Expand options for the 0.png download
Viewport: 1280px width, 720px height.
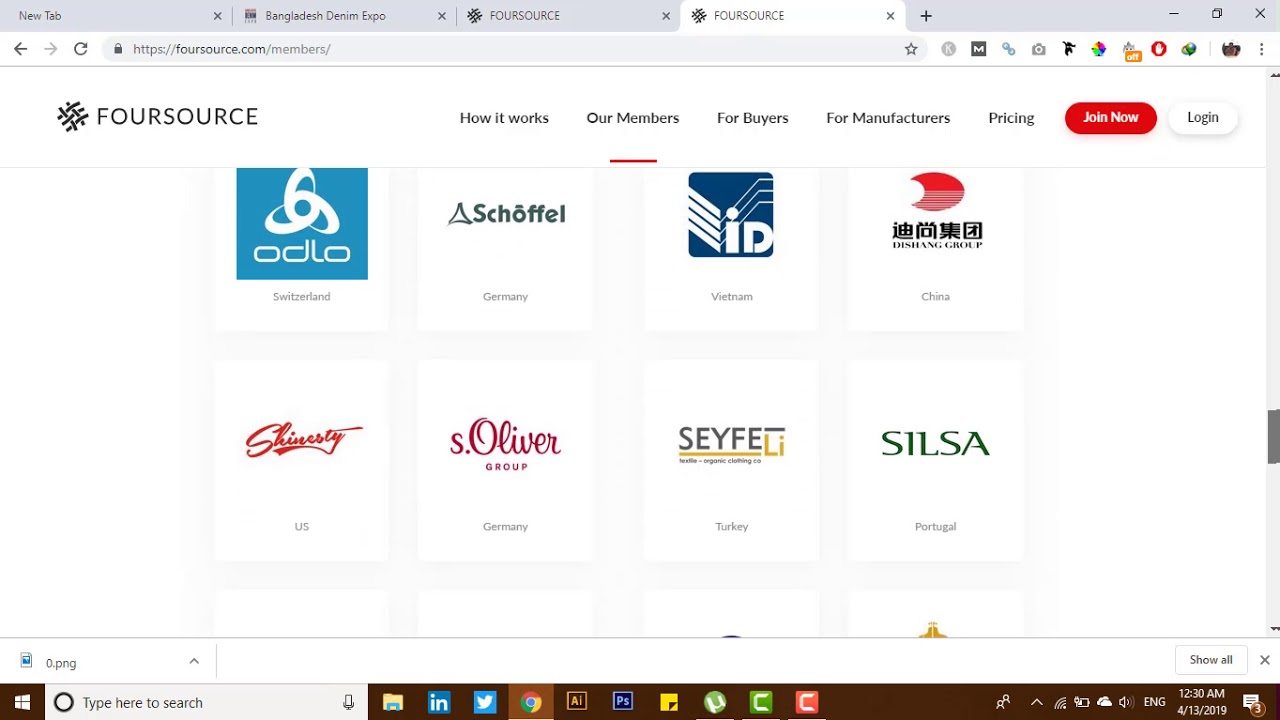point(194,661)
